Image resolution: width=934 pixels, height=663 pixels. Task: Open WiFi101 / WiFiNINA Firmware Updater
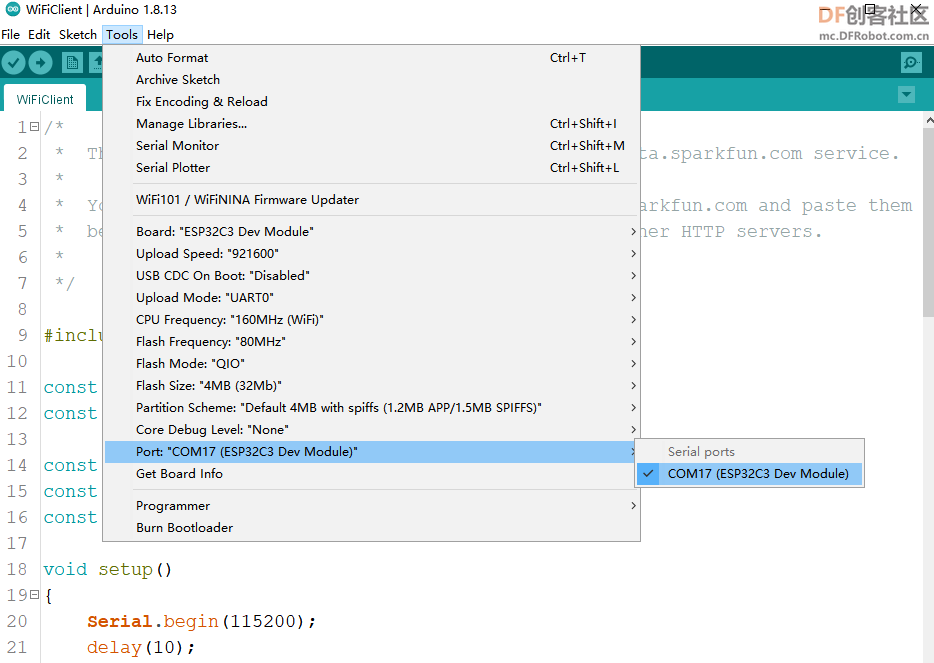371,200
